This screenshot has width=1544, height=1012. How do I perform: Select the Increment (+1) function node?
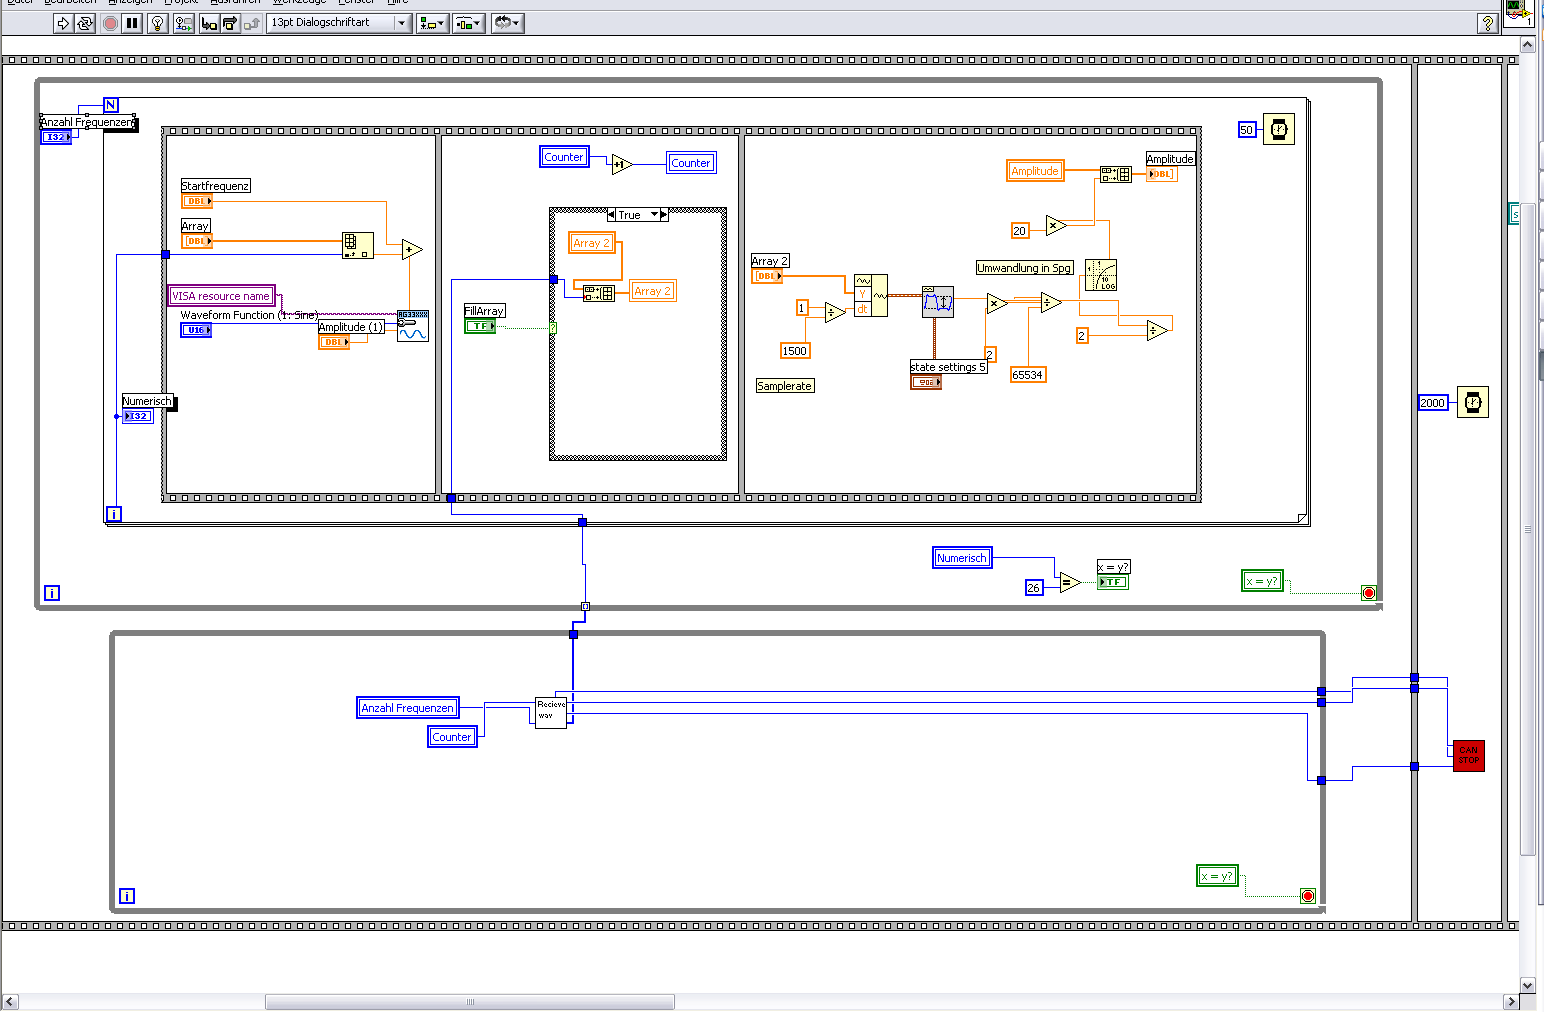622,164
